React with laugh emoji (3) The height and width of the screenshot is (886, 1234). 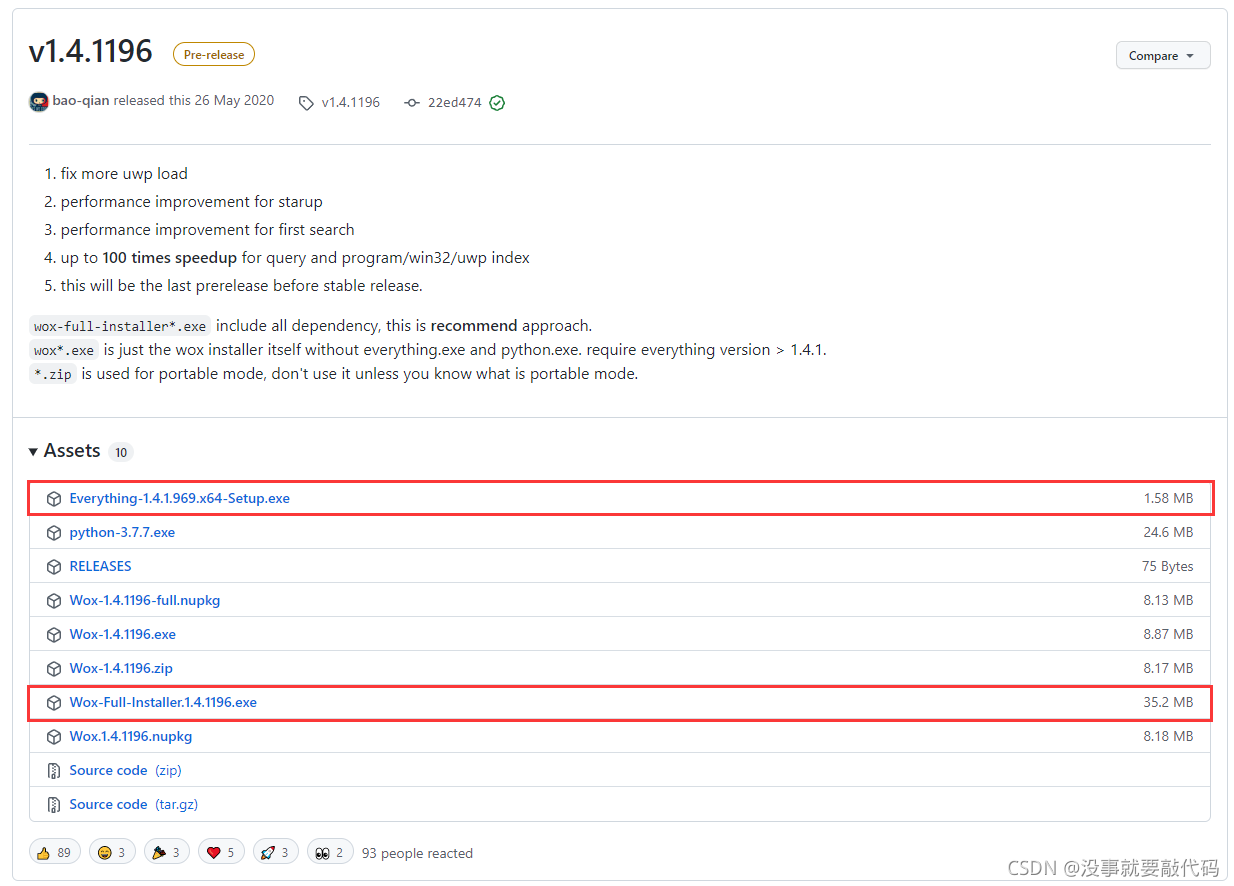click(x=112, y=852)
